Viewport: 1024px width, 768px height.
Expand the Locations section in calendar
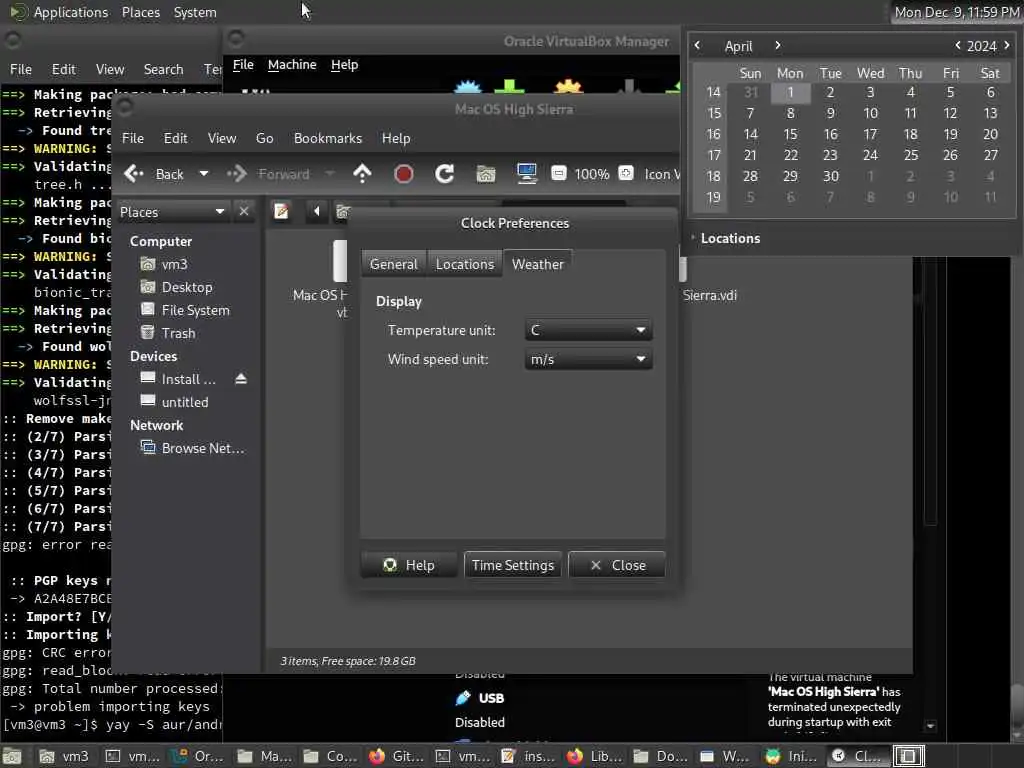point(725,238)
